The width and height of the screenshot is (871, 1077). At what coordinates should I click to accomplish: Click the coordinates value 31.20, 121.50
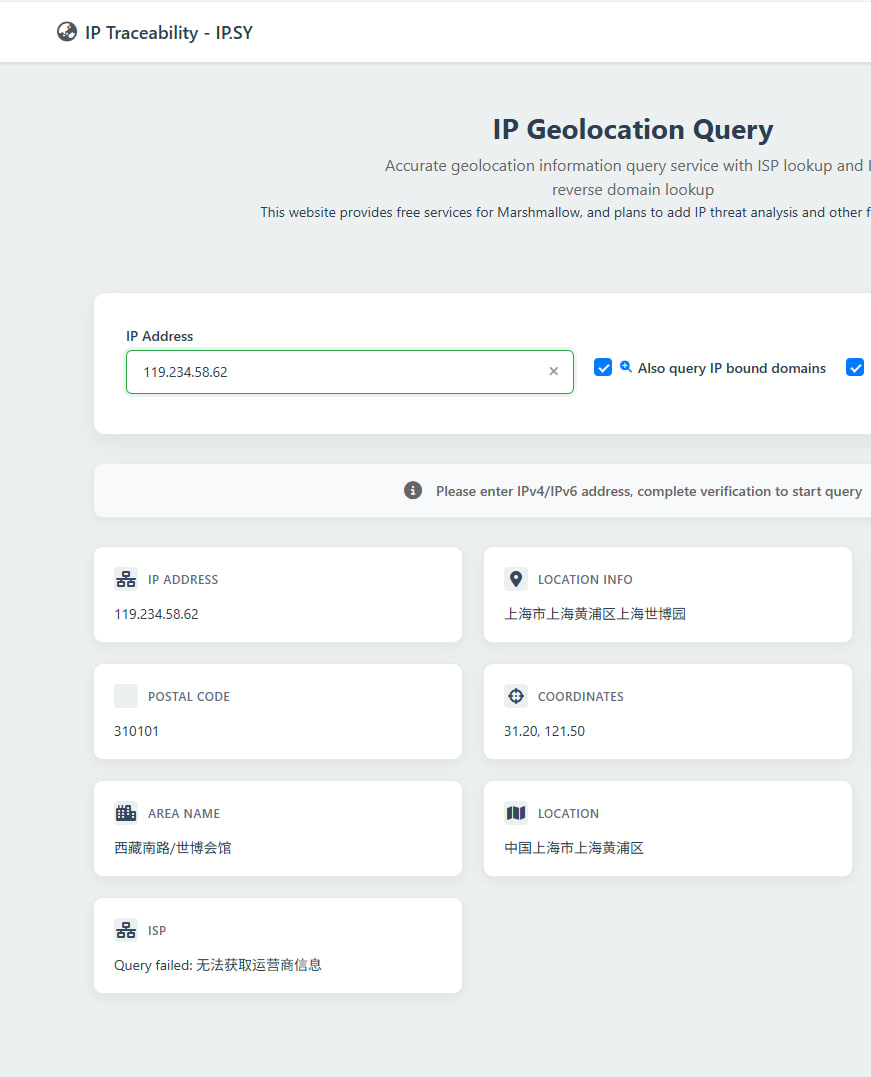pyautogui.click(x=544, y=731)
